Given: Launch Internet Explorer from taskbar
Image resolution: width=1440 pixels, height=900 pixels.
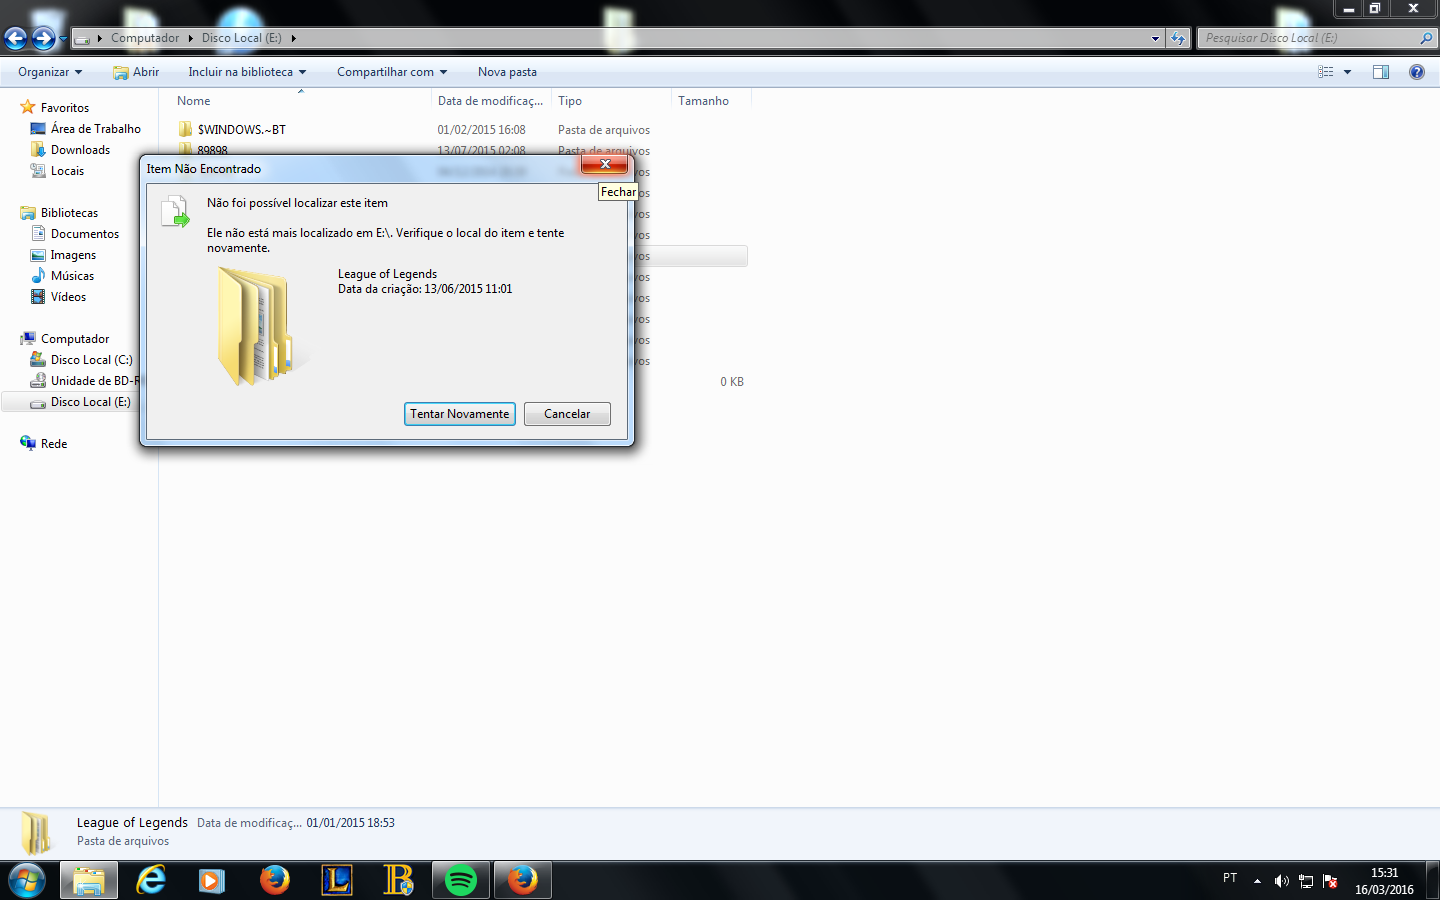Looking at the screenshot, I should point(151,881).
